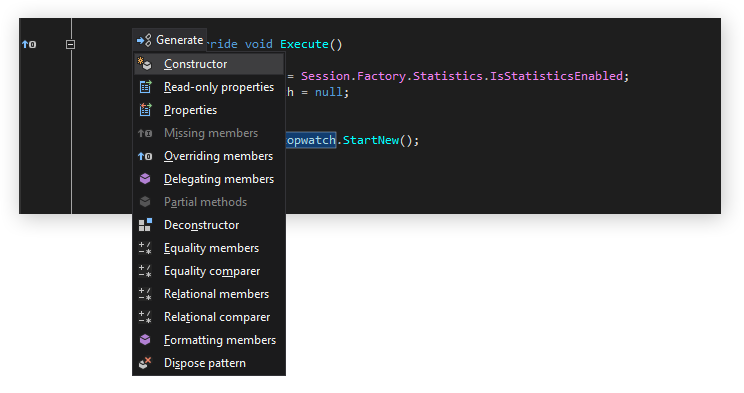Click the Missing members icon
The width and height of the screenshot is (744, 393).
tap(145, 133)
